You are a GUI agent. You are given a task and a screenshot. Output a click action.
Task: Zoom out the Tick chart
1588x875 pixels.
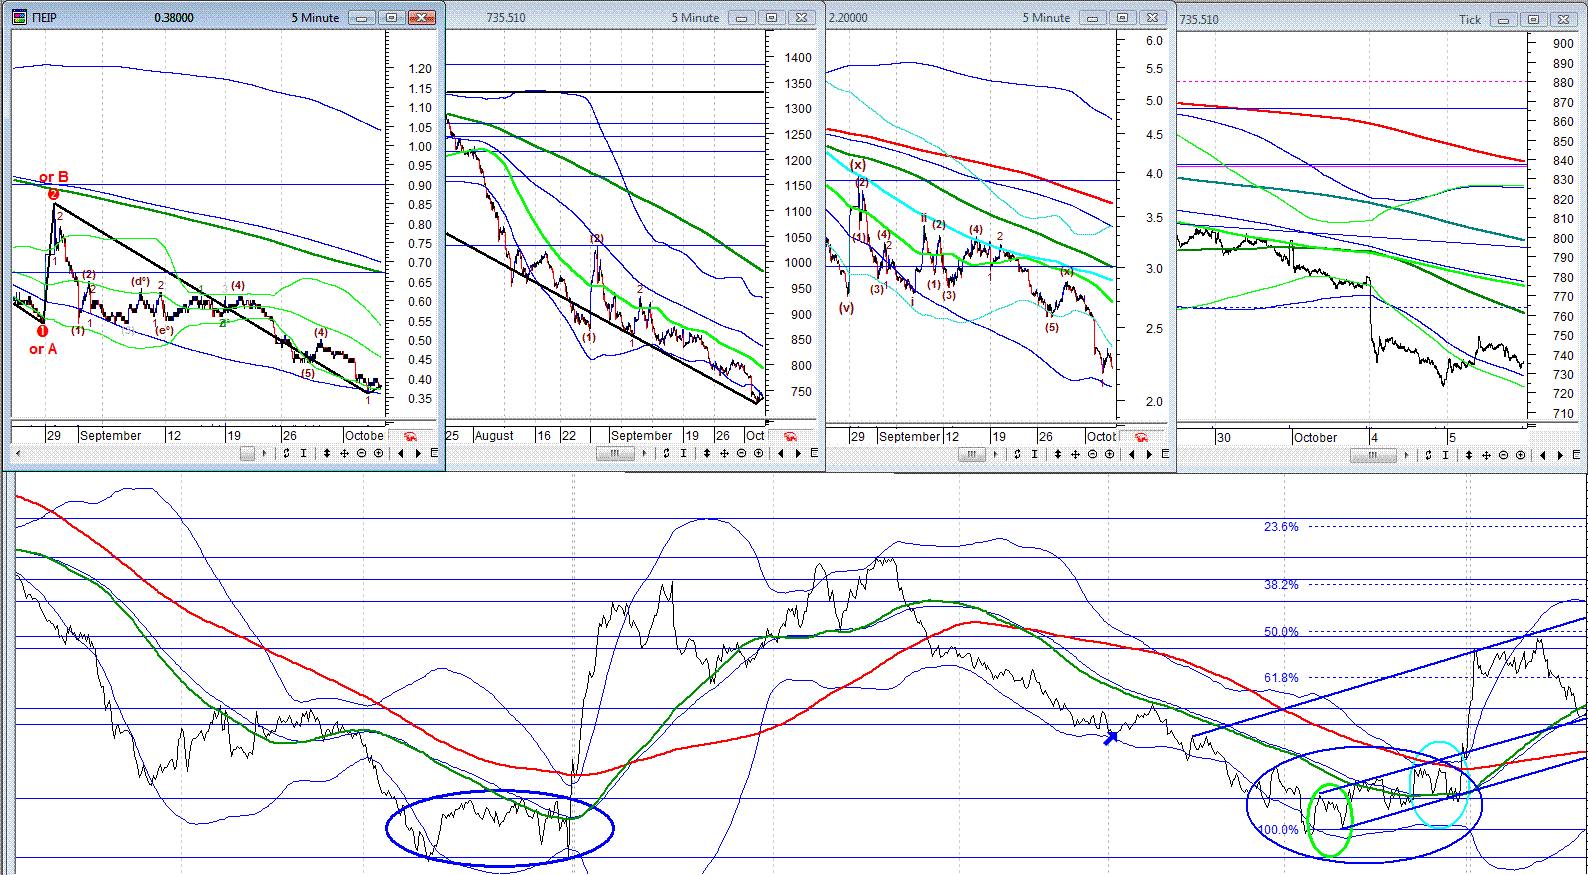pos(1503,455)
